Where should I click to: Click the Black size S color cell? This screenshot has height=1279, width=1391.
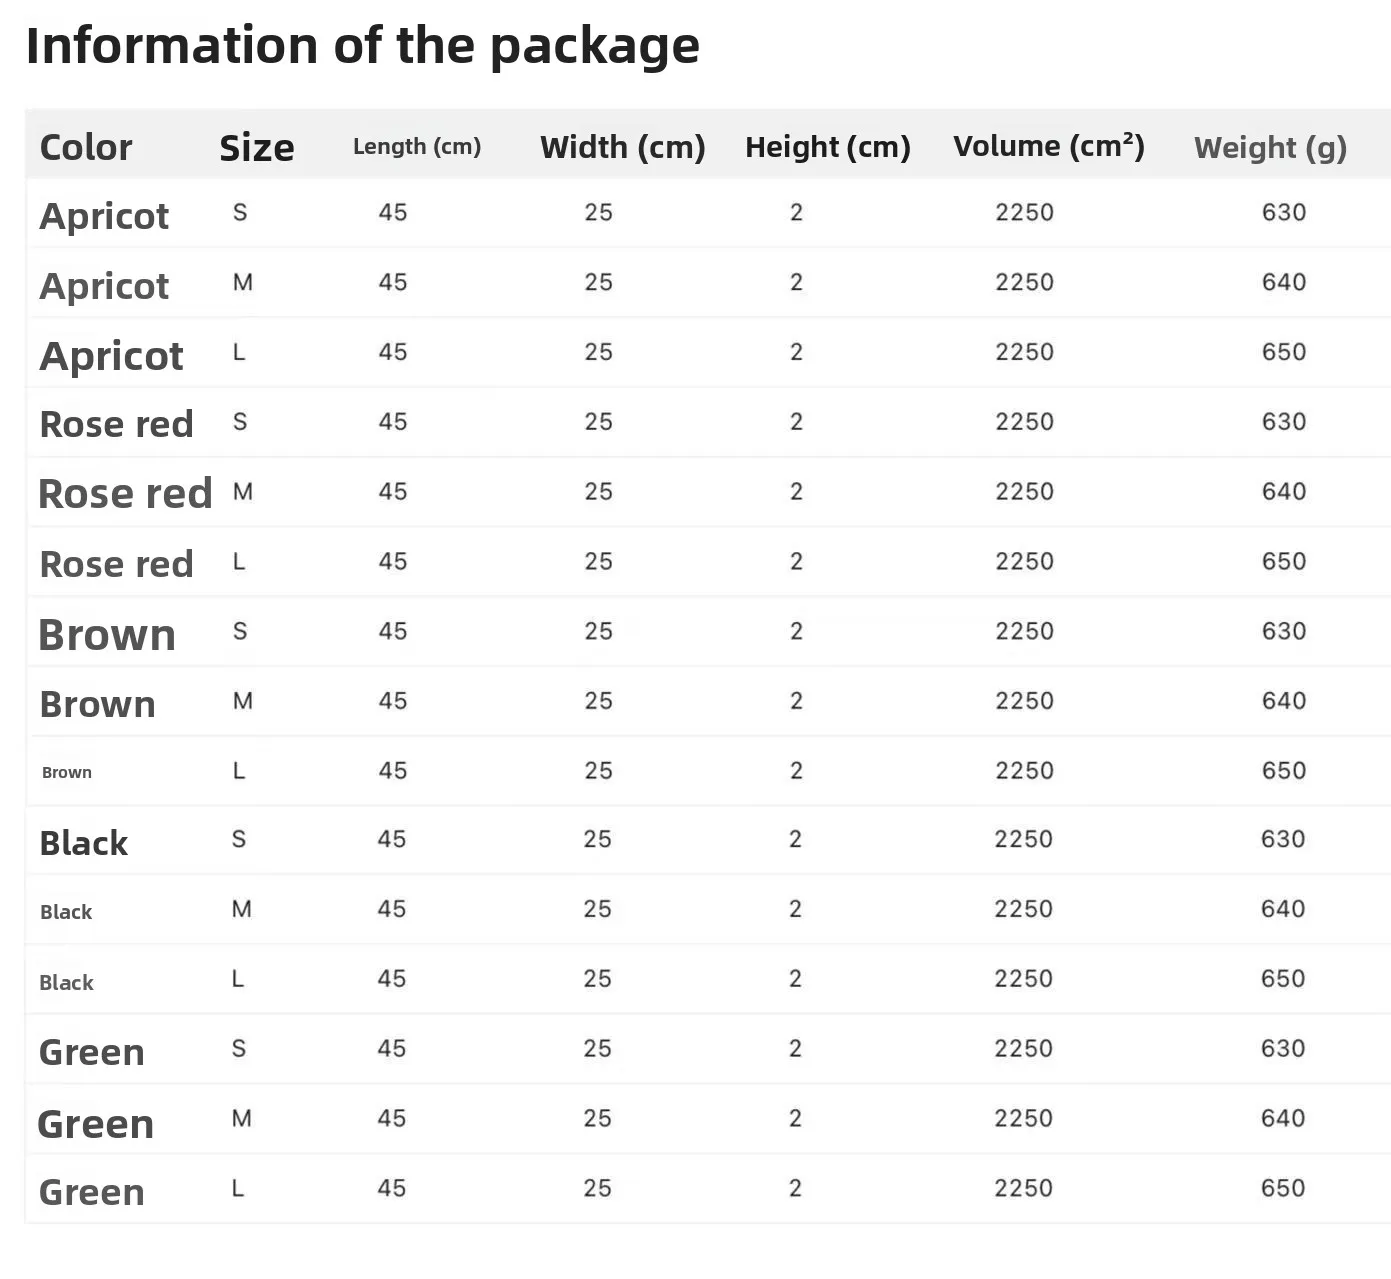point(84,843)
